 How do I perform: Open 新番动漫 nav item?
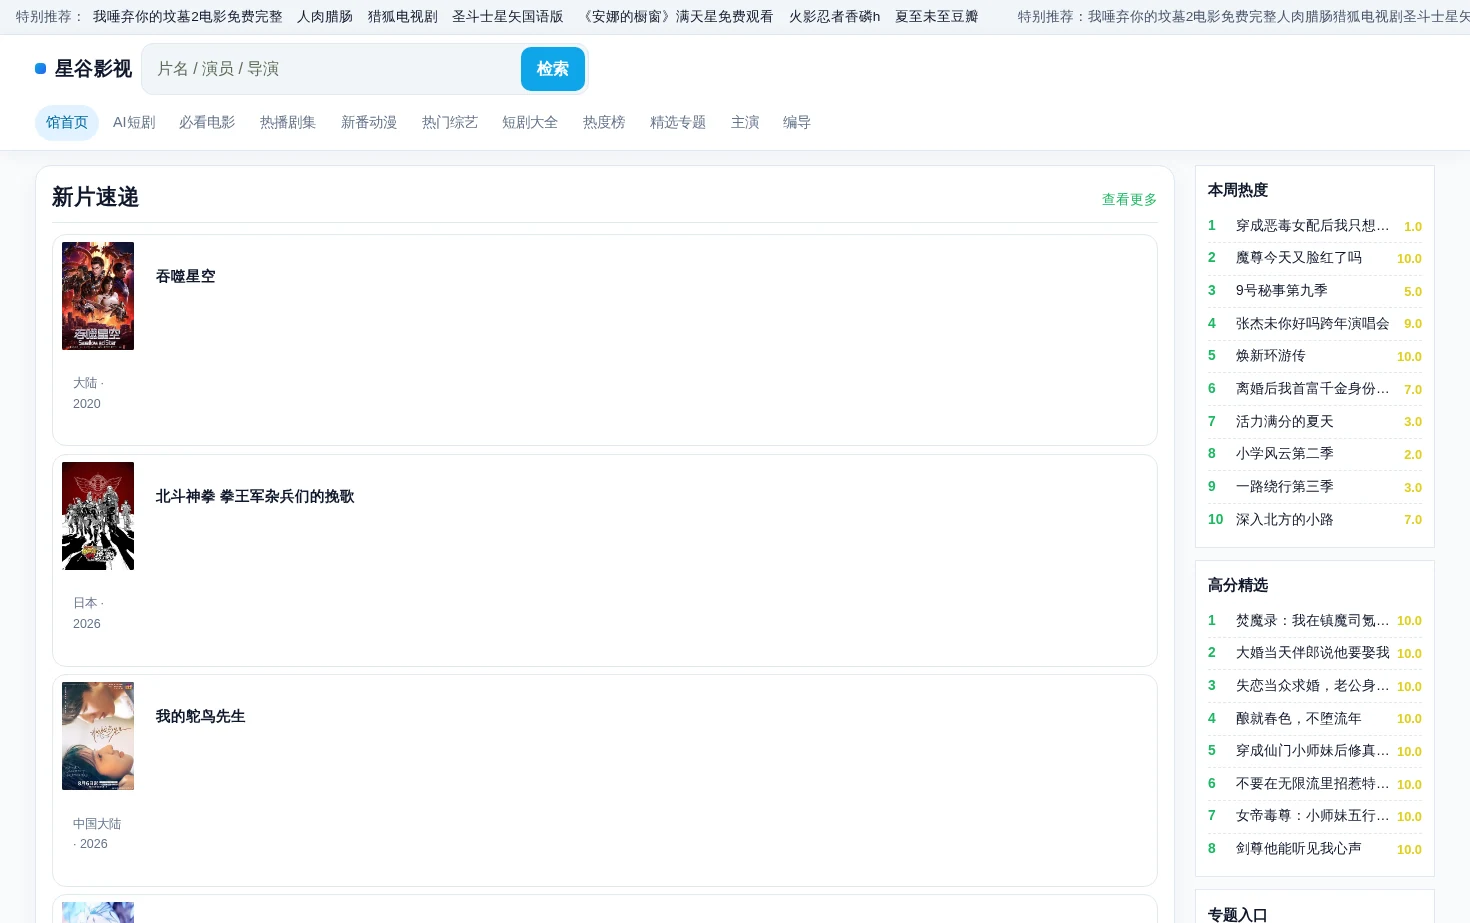point(369,123)
